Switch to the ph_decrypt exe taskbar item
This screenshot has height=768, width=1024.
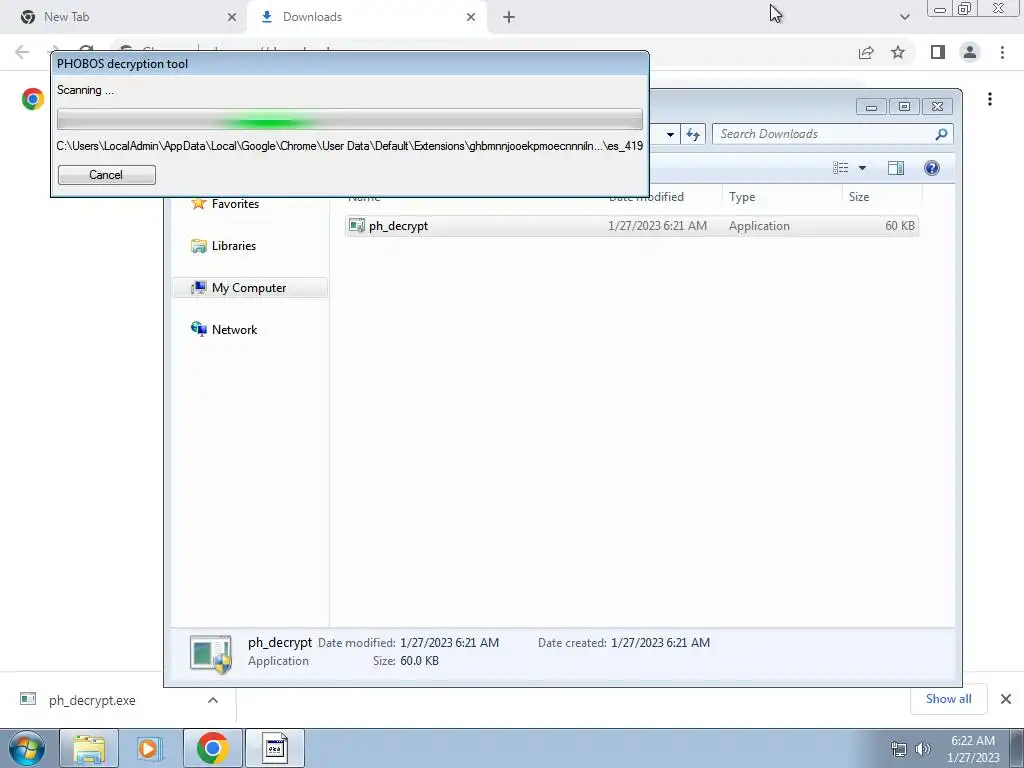[x=274, y=748]
